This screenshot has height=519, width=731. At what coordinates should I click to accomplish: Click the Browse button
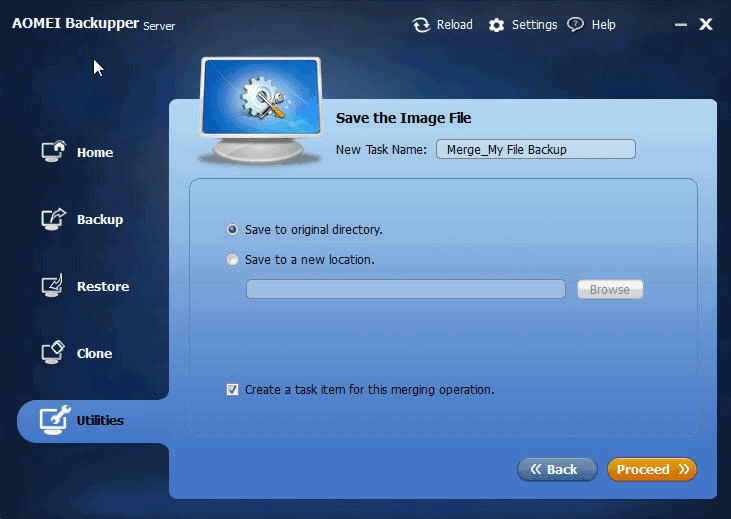point(610,290)
